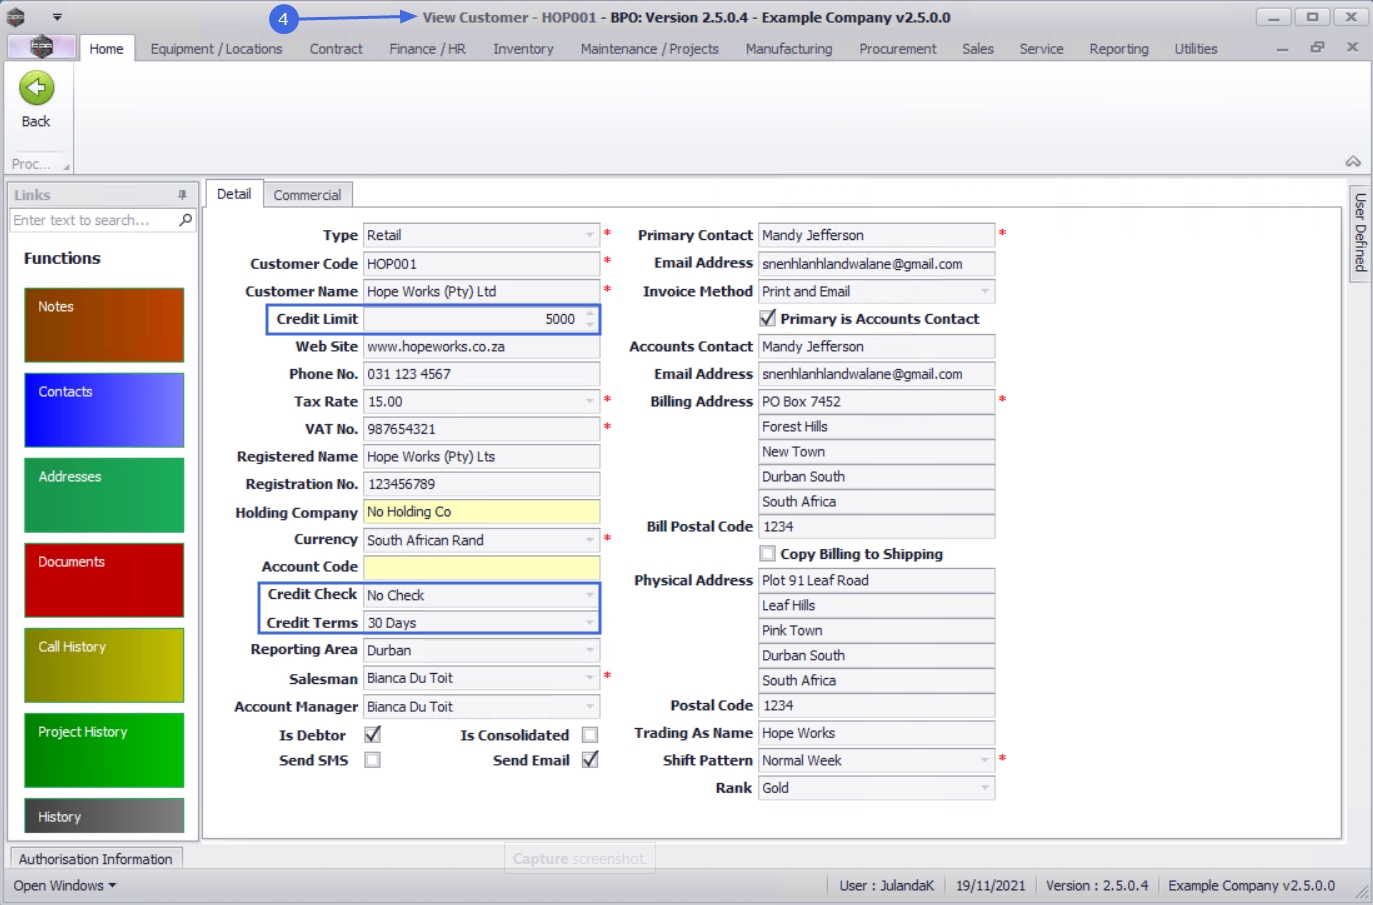The width and height of the screenshot is (1373, 905).
Task: Toggle the Is Debtor checkbox
Action: point(372,735)
